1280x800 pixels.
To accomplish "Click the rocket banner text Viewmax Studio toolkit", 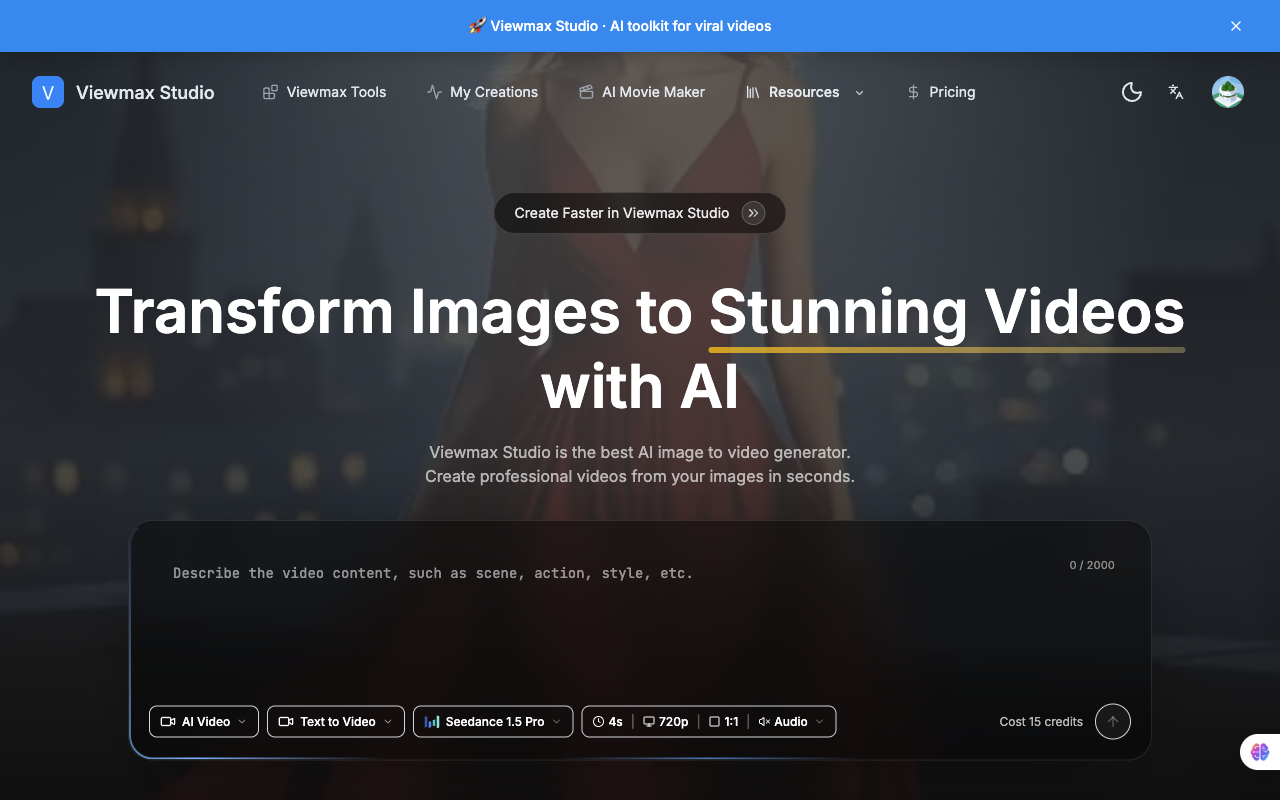I will pyautogui.click(x=620, y=26).
